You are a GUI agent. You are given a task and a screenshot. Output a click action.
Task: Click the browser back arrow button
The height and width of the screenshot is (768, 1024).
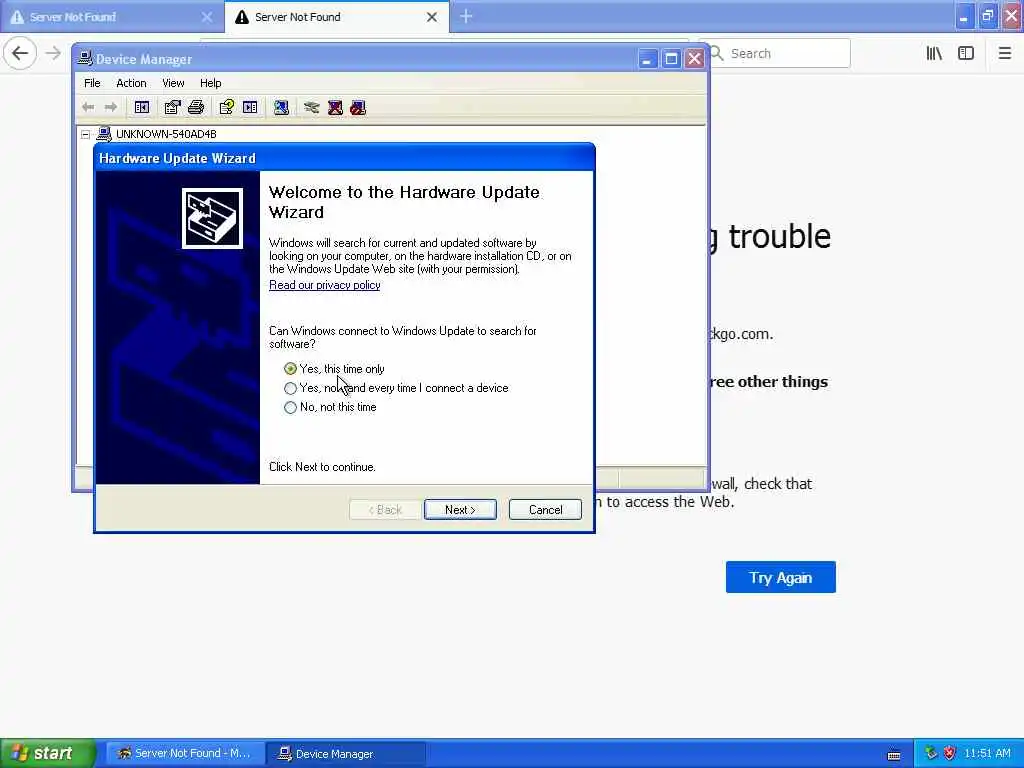point(20,53)
